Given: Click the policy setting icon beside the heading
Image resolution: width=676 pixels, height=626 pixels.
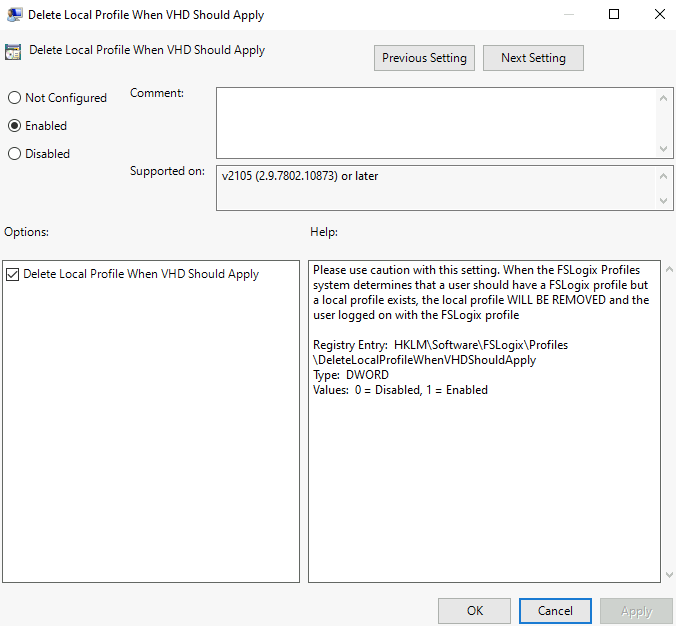Looking at the screenshot, I should (13, 52).
